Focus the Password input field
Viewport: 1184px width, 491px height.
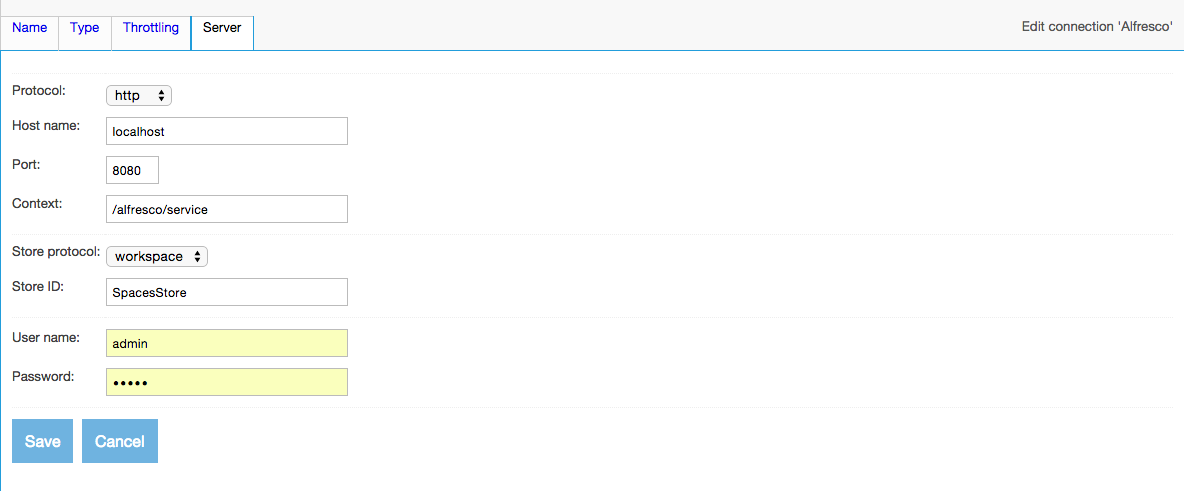pos(227,382)
